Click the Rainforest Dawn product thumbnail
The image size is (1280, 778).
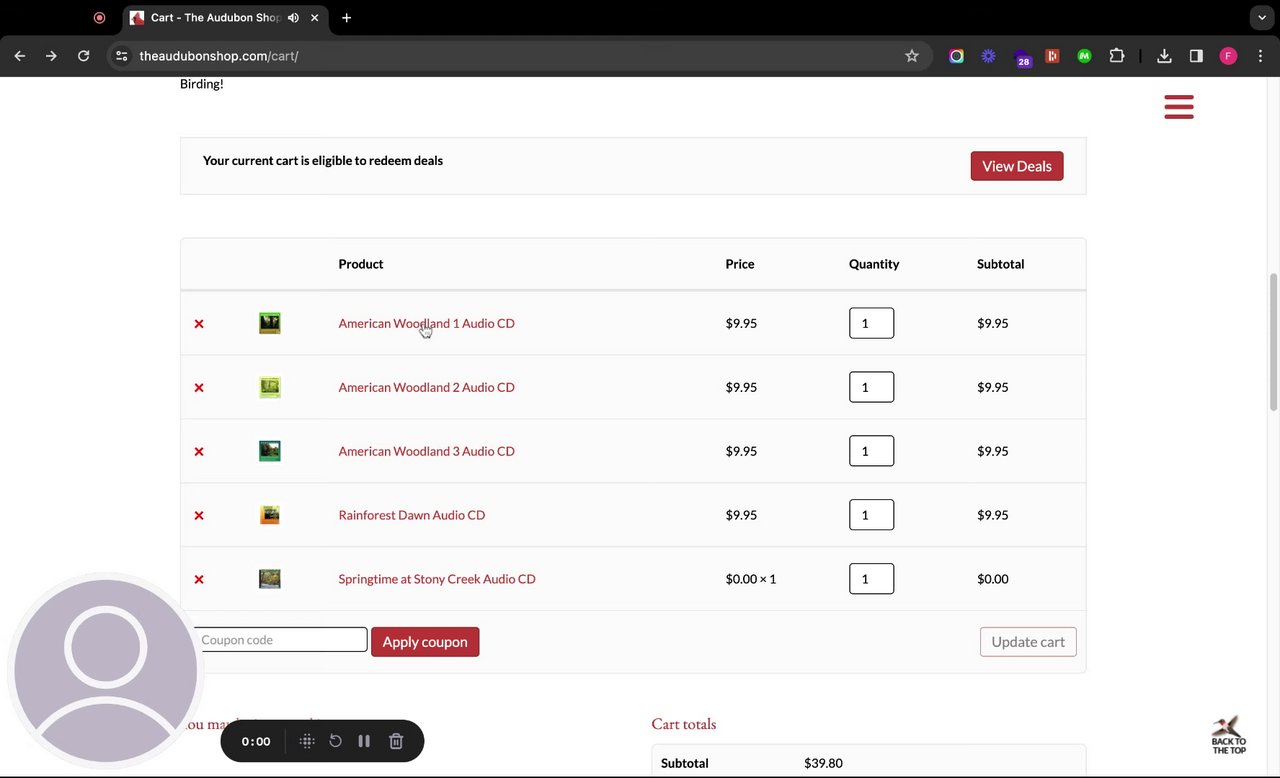[x=270, y=515]
